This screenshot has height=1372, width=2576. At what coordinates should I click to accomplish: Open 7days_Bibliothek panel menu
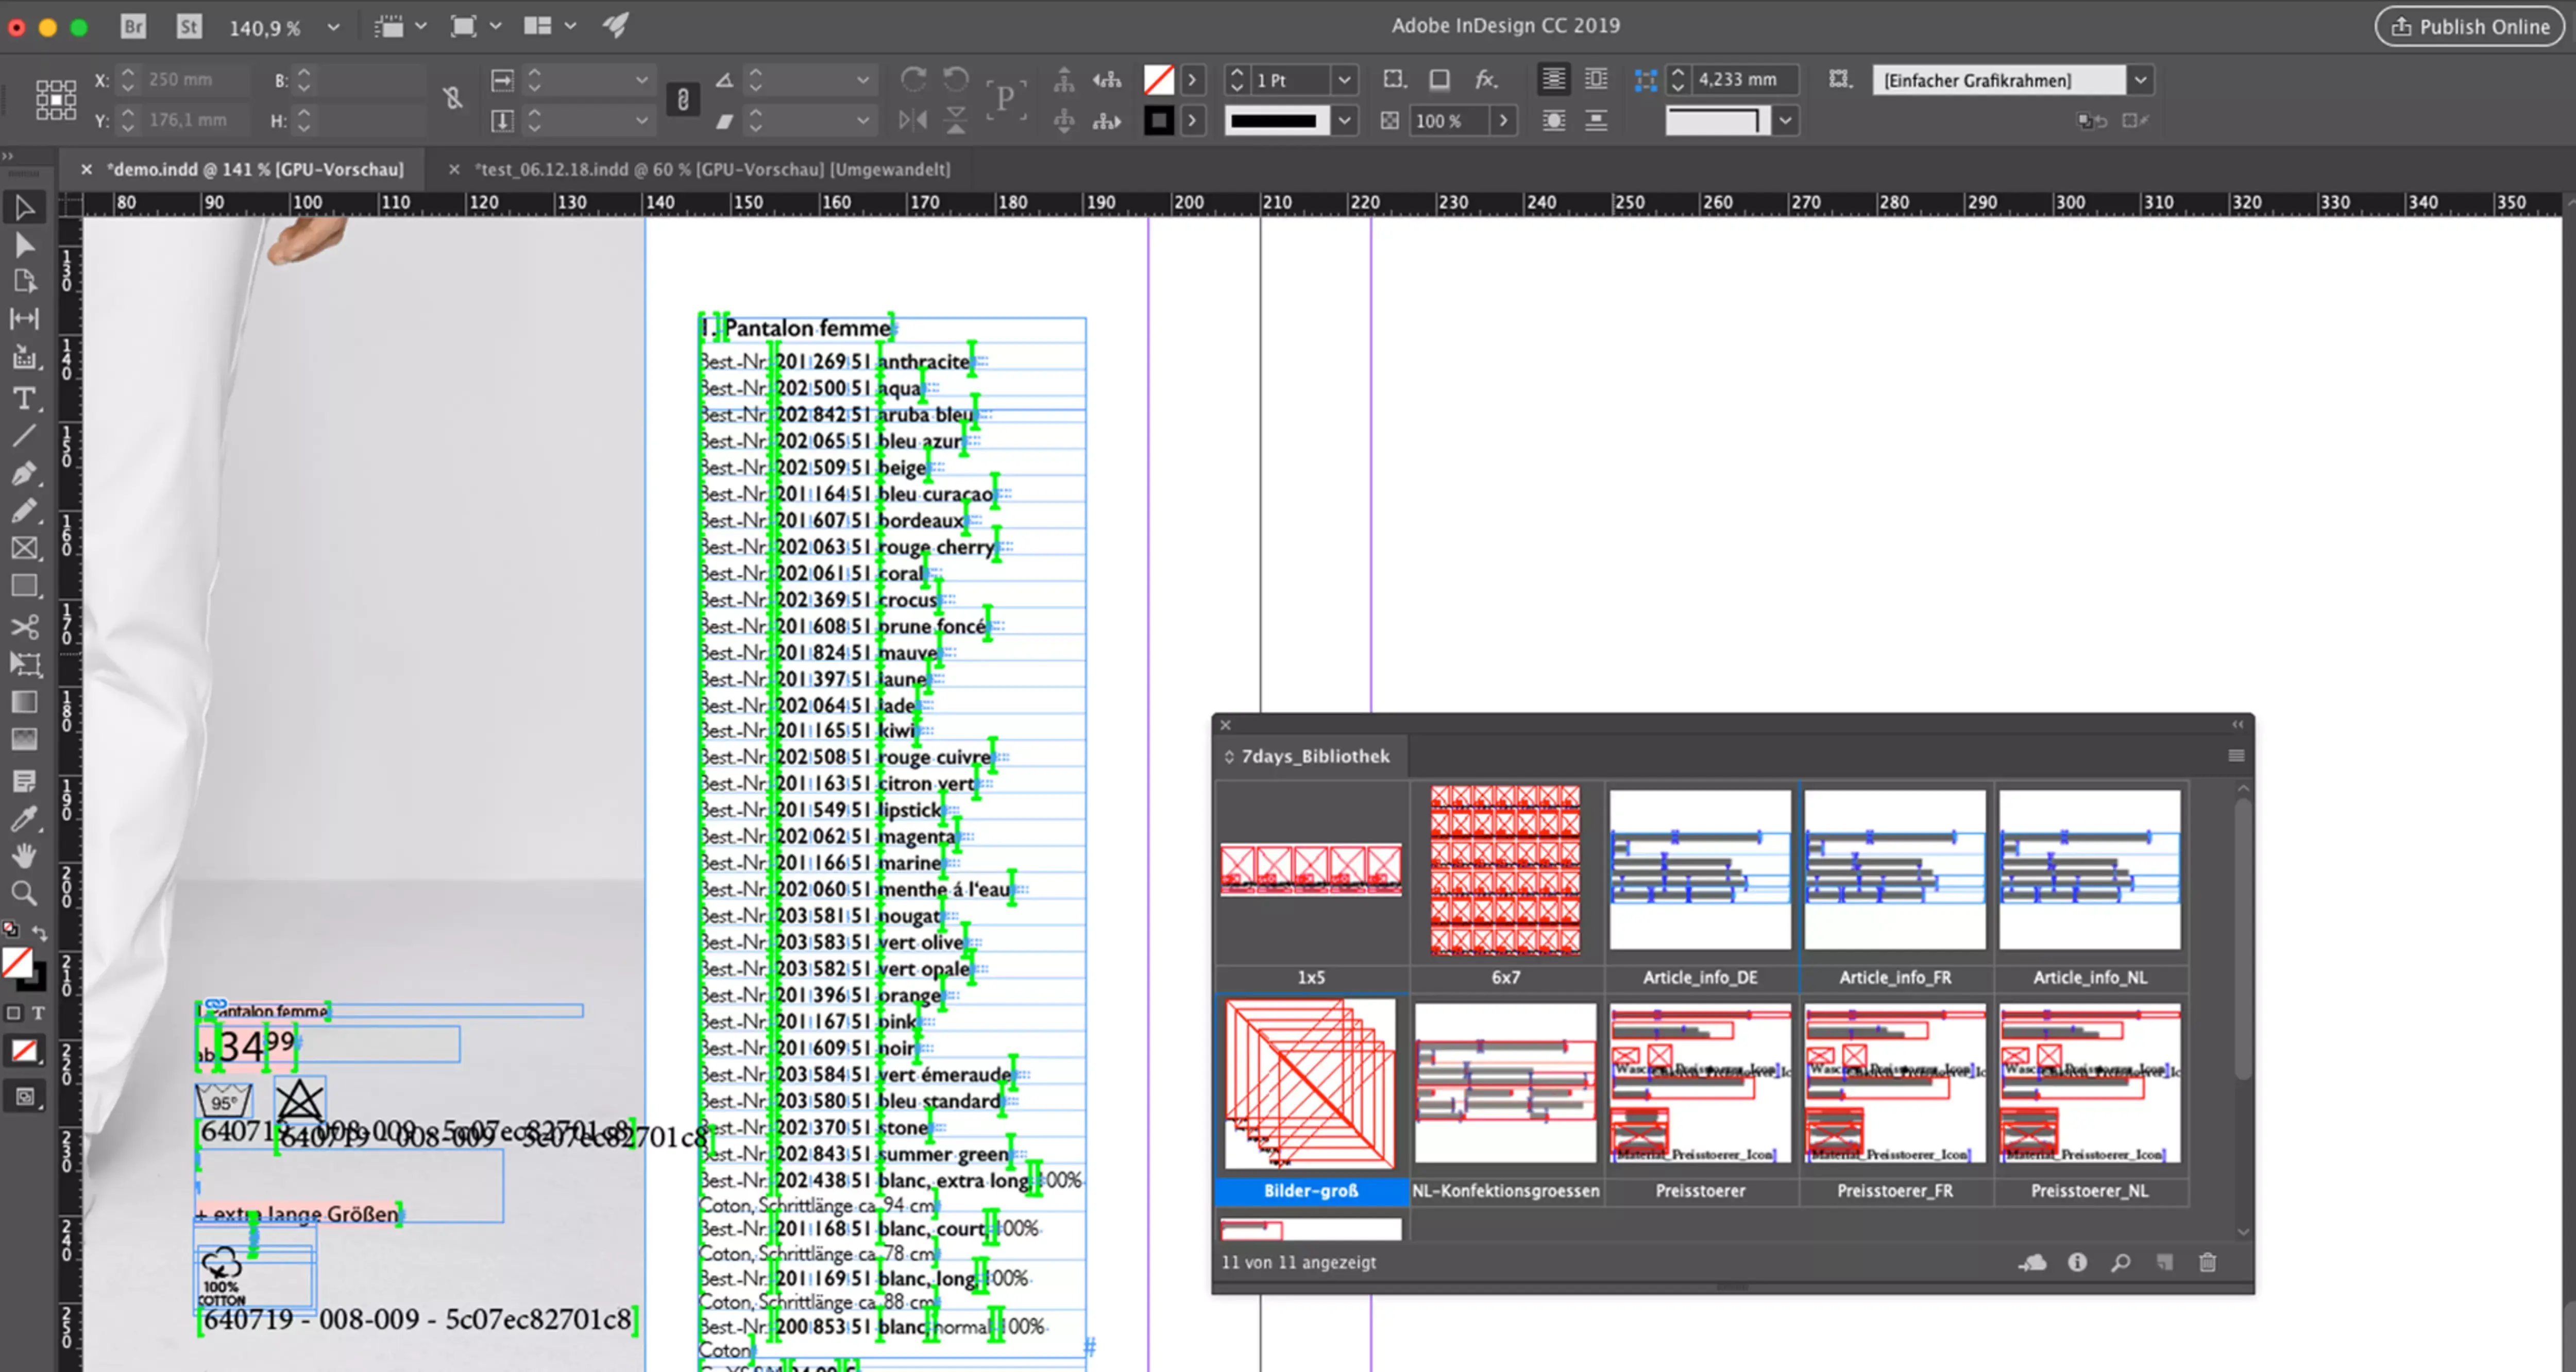coord(2236,756)
